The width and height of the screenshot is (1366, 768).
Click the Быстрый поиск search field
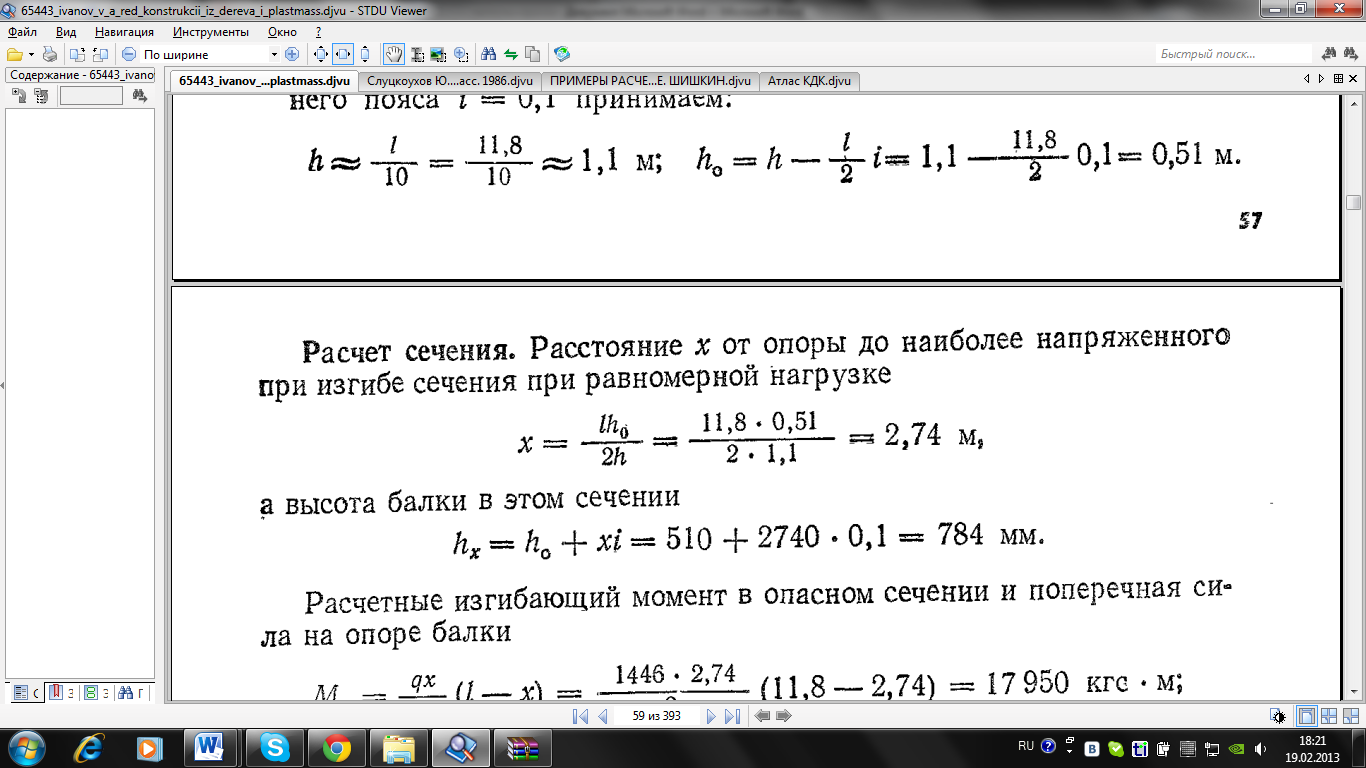(1233, 54)
